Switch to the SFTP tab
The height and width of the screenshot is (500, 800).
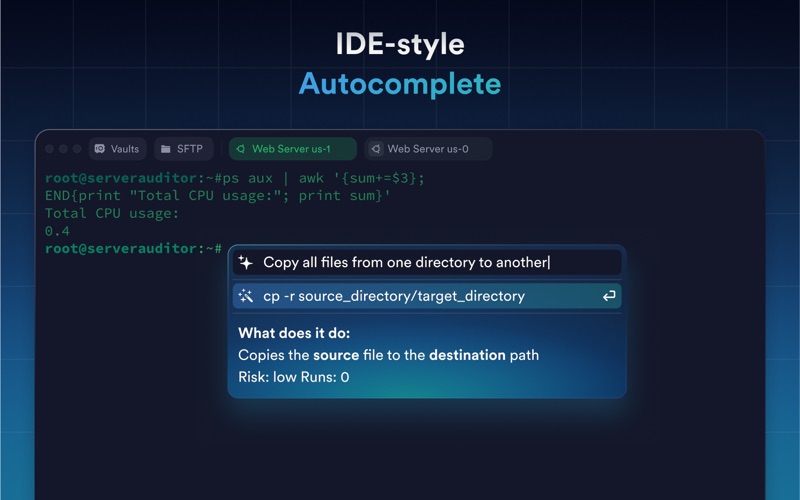coord(183,149)
